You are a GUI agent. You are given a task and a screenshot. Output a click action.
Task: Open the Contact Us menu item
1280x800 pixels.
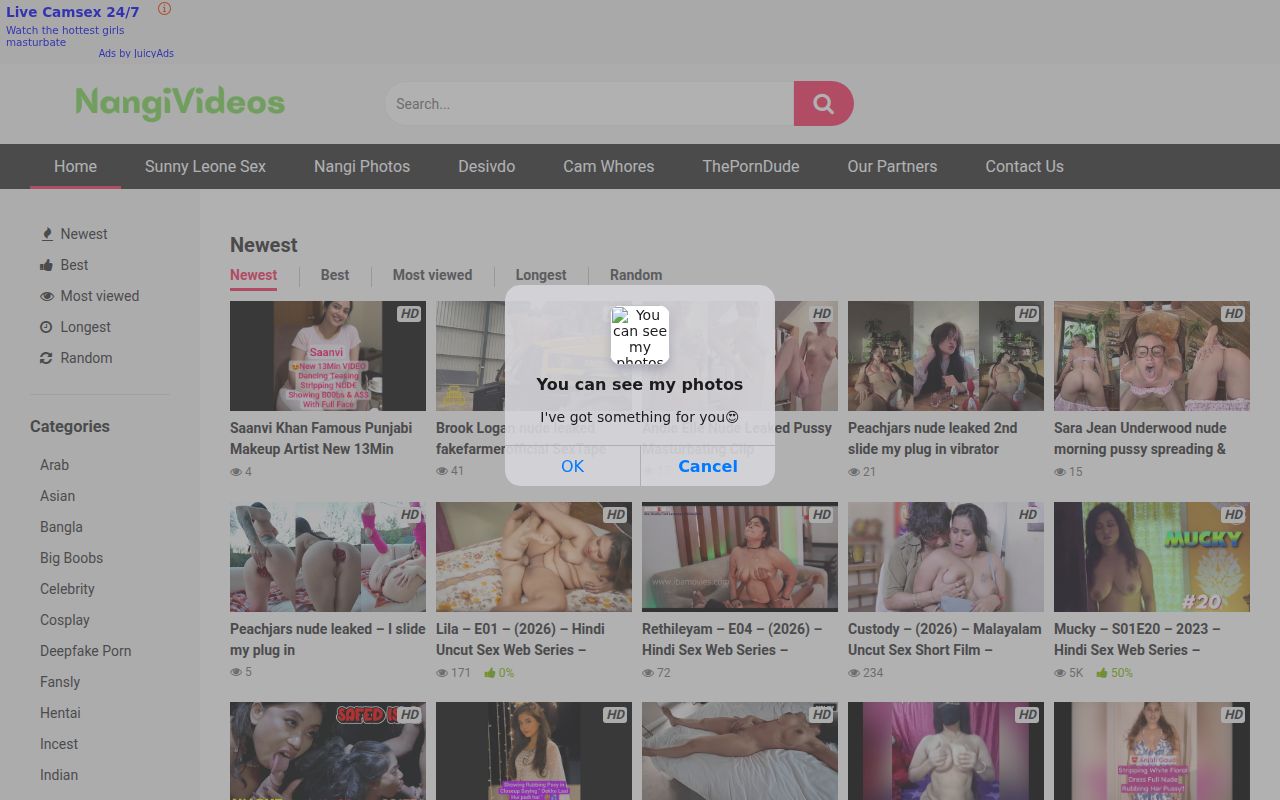coord(1024,167)
